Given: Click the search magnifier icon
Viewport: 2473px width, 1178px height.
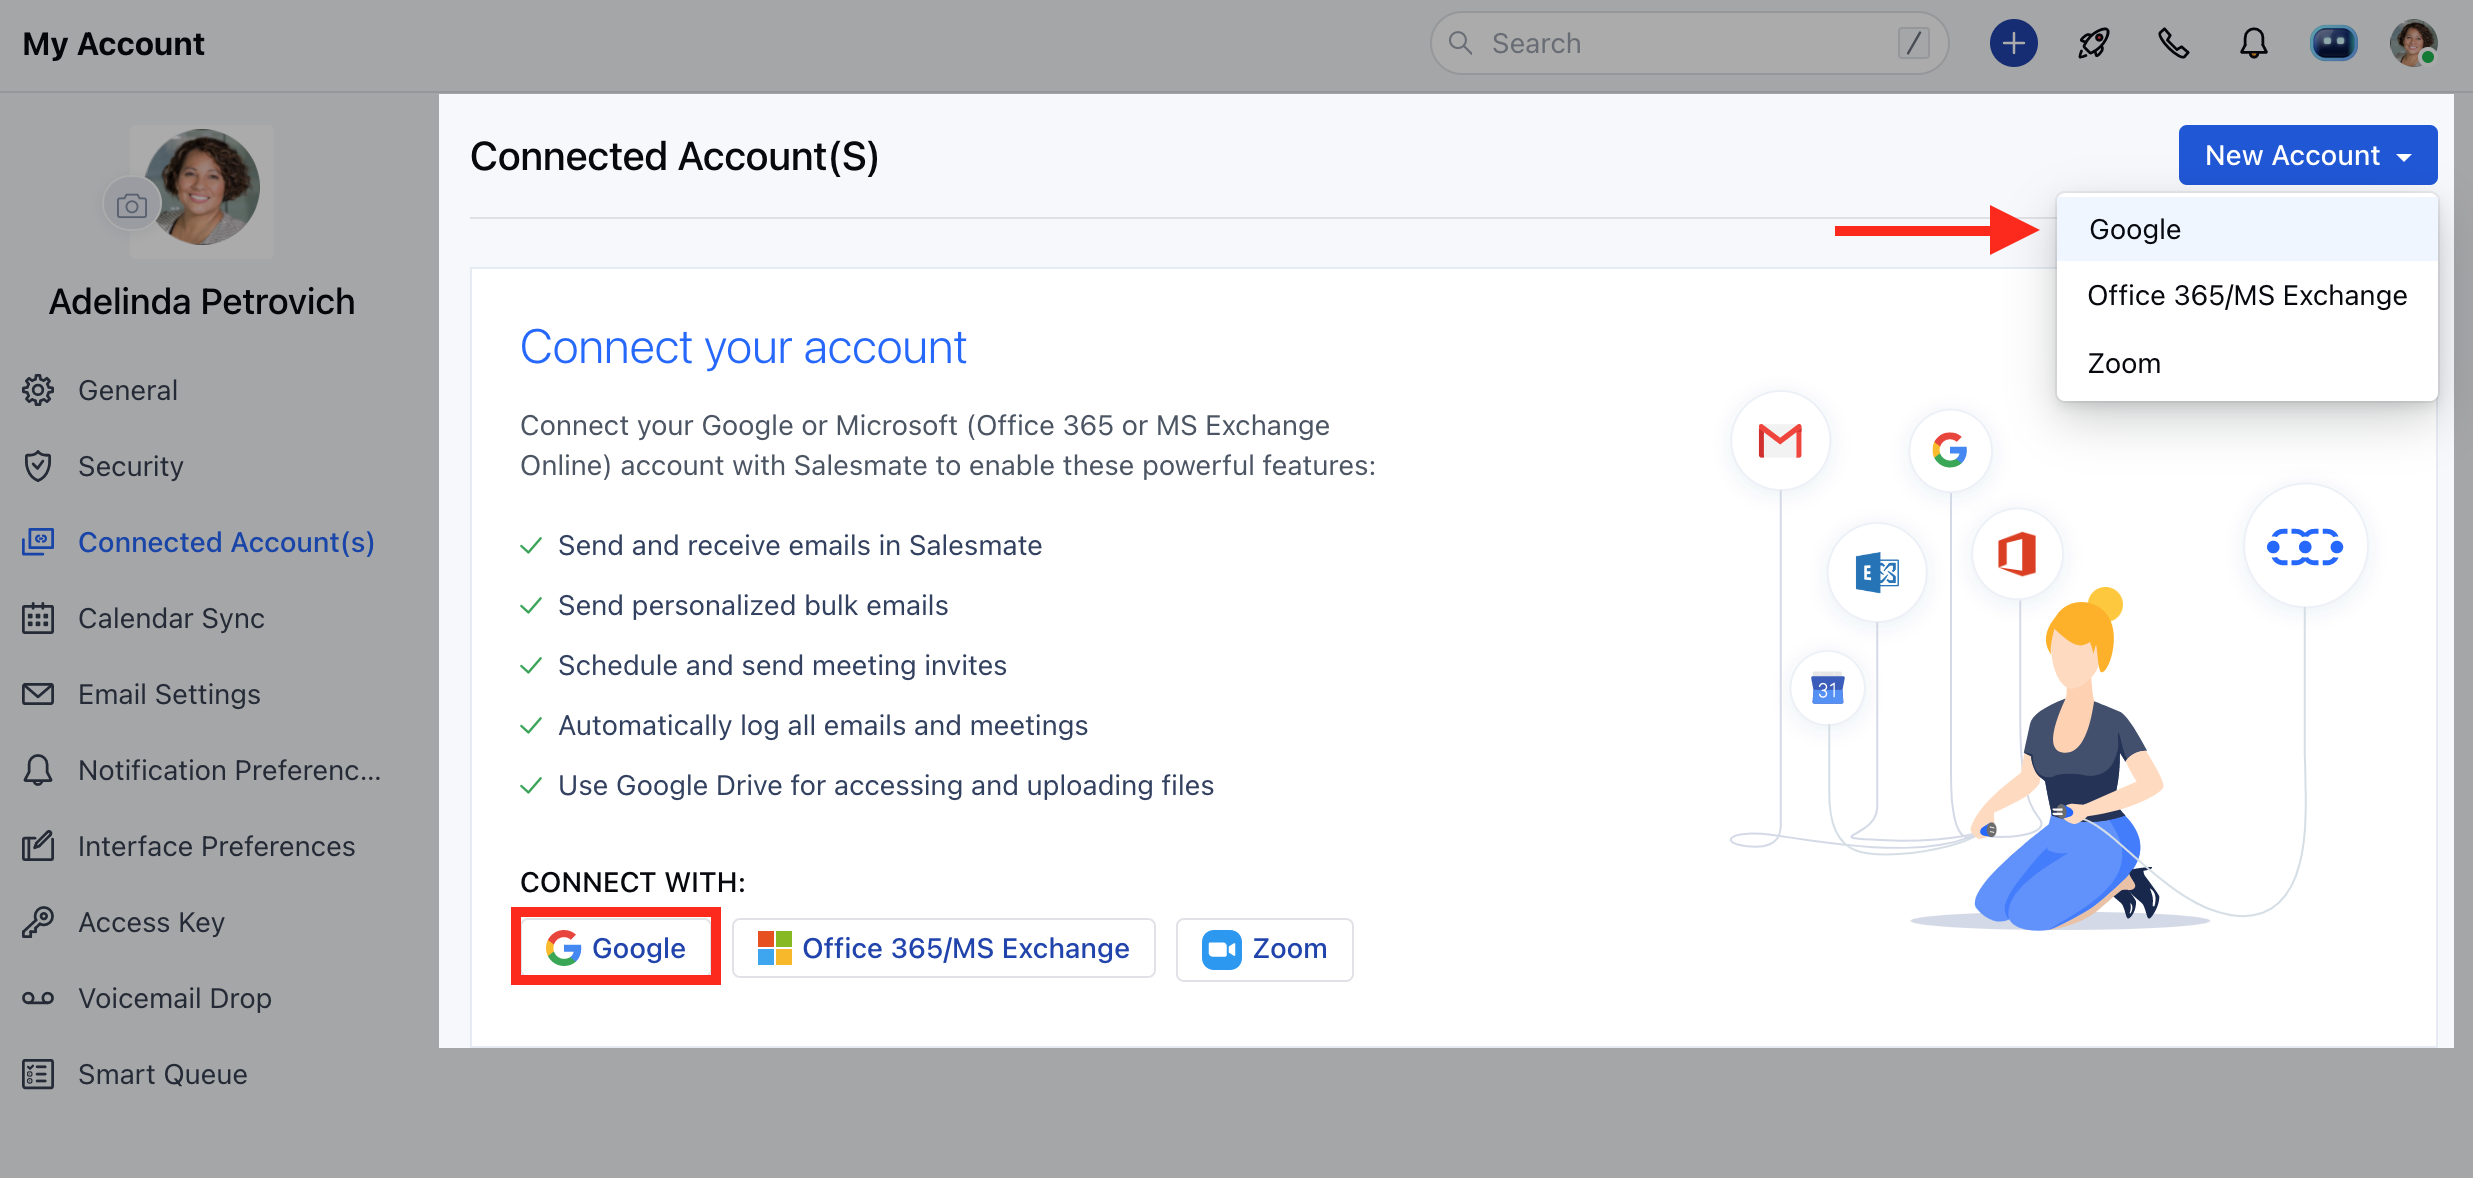Looking at the screenshot, I should pos(1460,43).
